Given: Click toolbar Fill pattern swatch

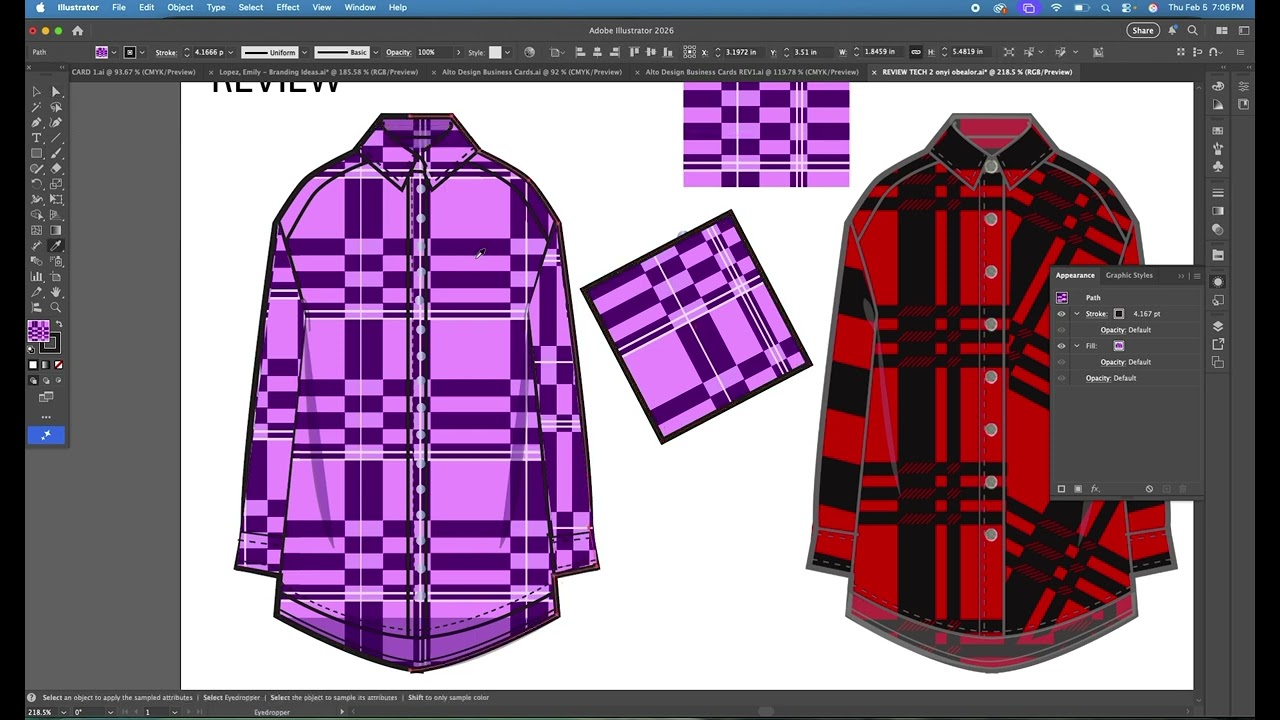Looking at the screenshot, I should [38, 332].
